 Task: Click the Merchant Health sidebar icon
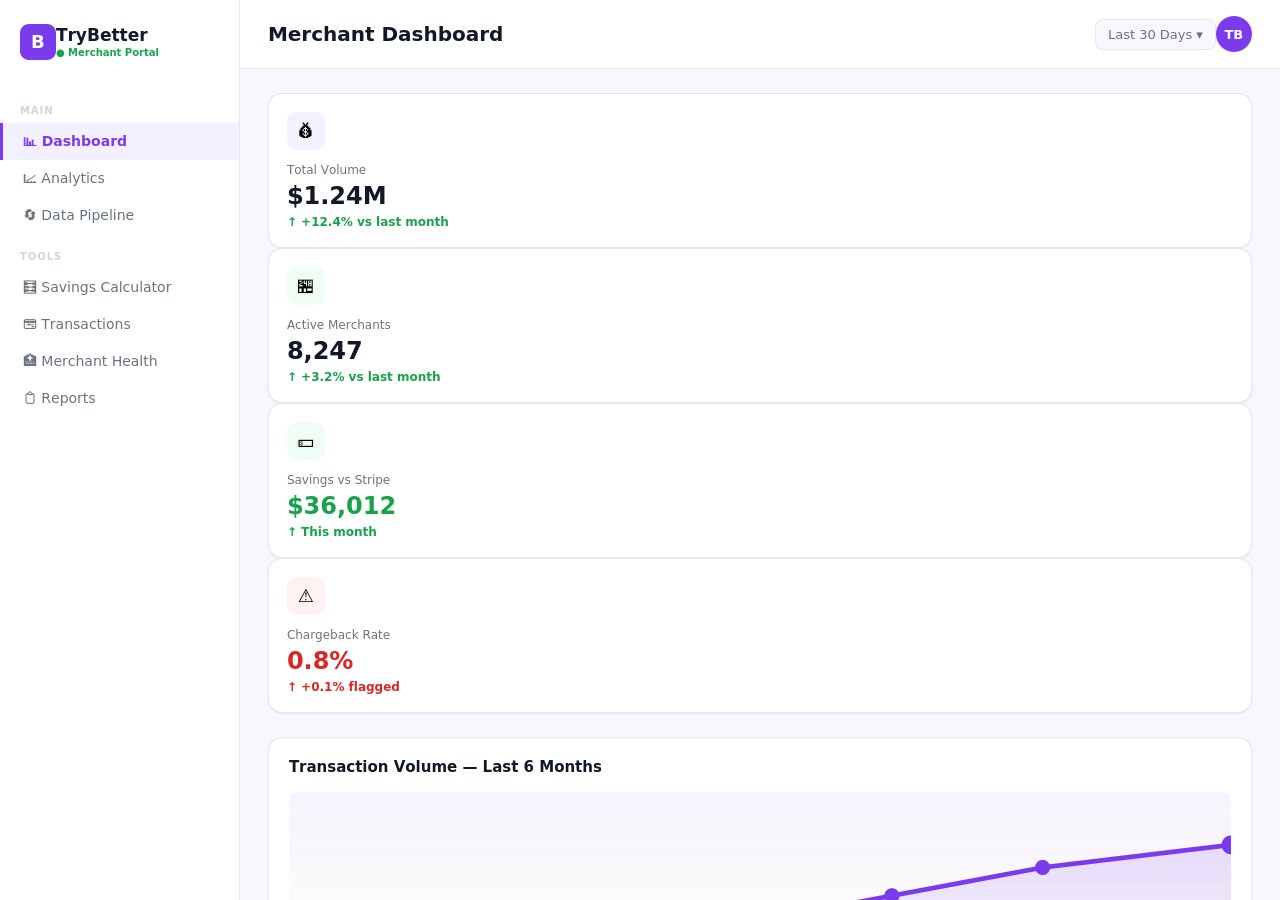[x=30, y=361]
